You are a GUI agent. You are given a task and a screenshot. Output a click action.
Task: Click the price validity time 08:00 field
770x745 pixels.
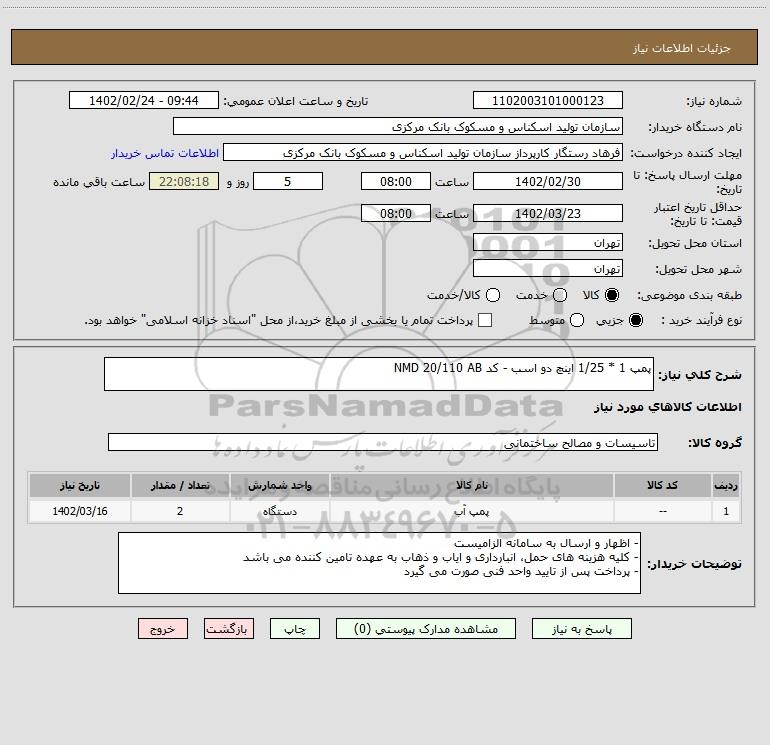coord(396,214)
